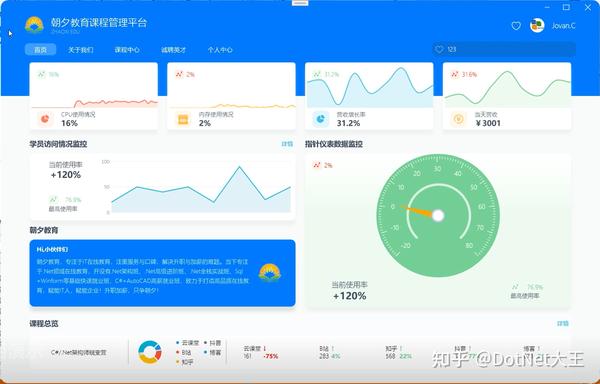Click the blue 营收增长率 wave chart

[x=369, y=87]
